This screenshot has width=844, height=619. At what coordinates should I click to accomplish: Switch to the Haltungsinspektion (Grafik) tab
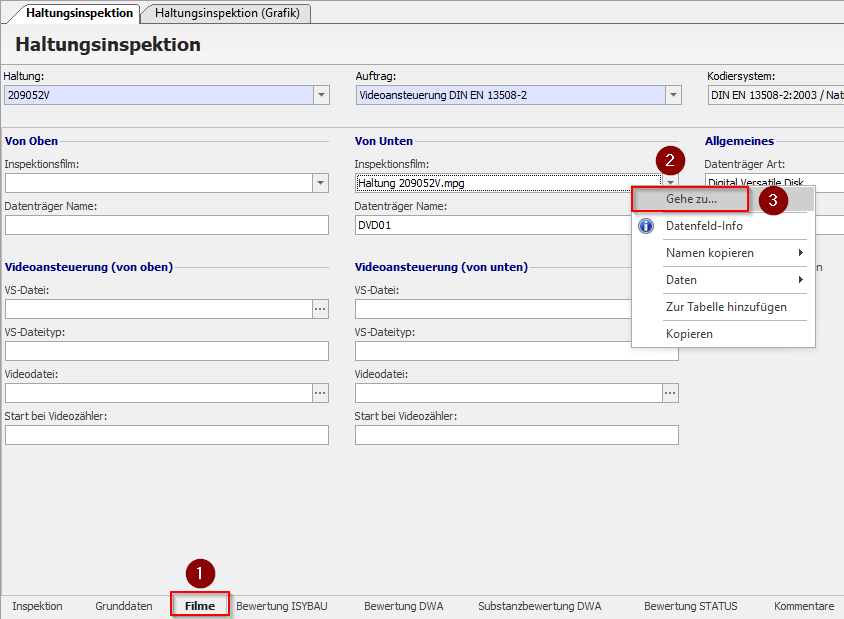tap(227, 13)
